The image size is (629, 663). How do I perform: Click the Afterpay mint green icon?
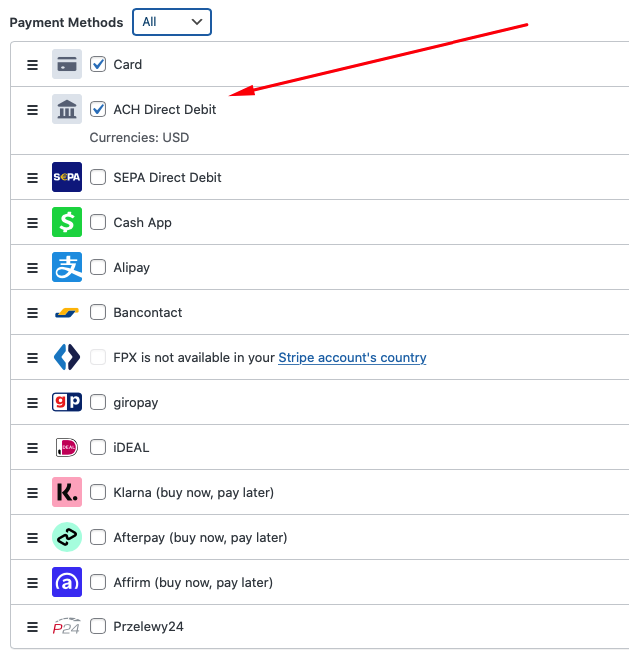pos(67,537)
